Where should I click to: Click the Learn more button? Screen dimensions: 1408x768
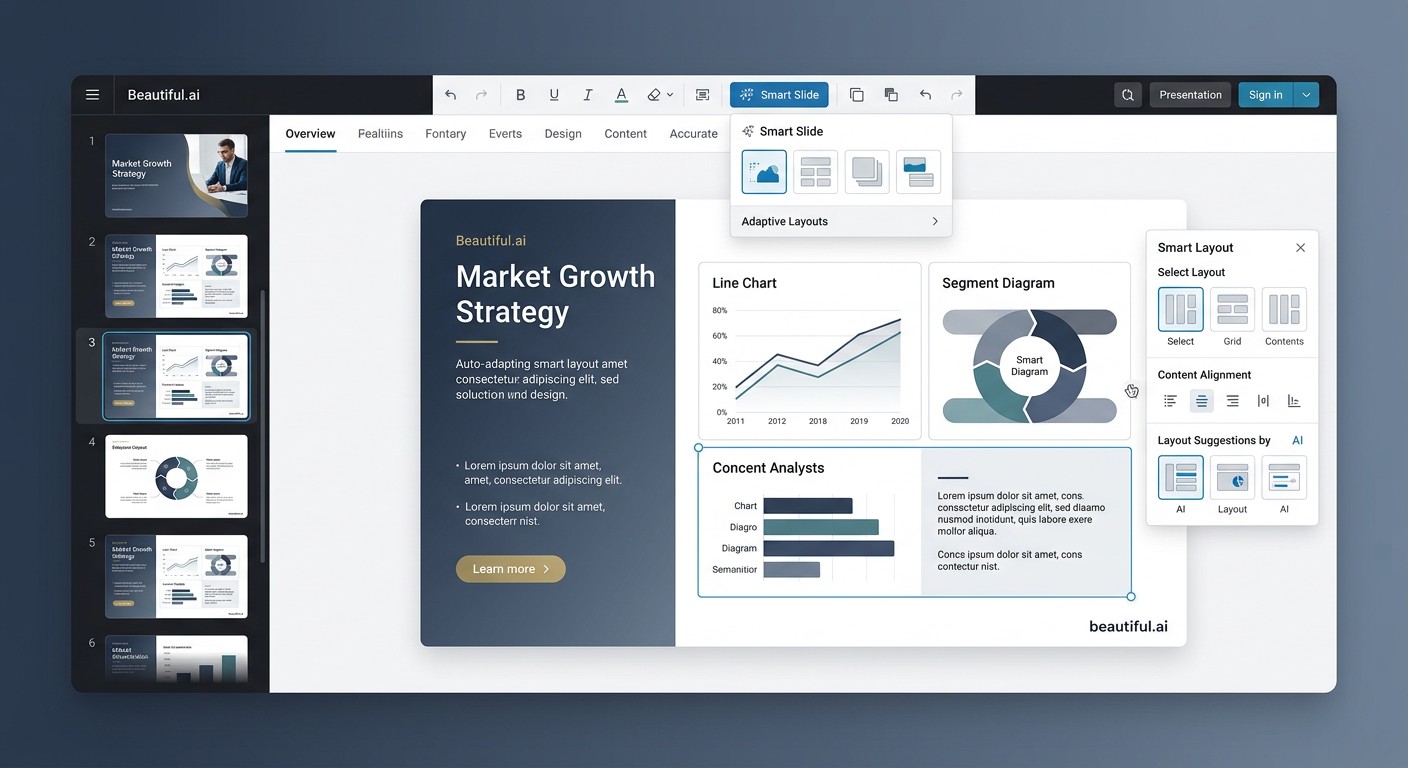511,569
